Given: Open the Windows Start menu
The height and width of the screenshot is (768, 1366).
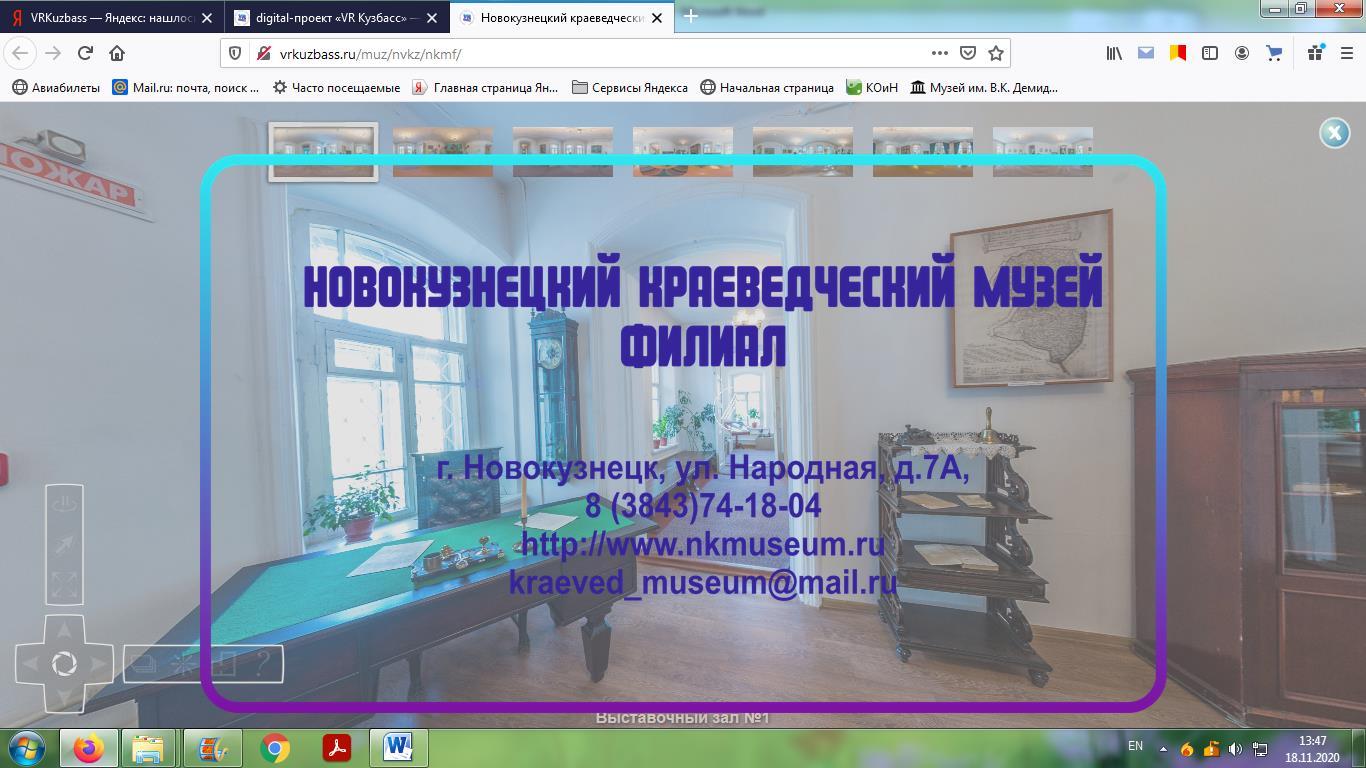Looking at the screenshot, I should pyautogui.click(x=26, y=748).
